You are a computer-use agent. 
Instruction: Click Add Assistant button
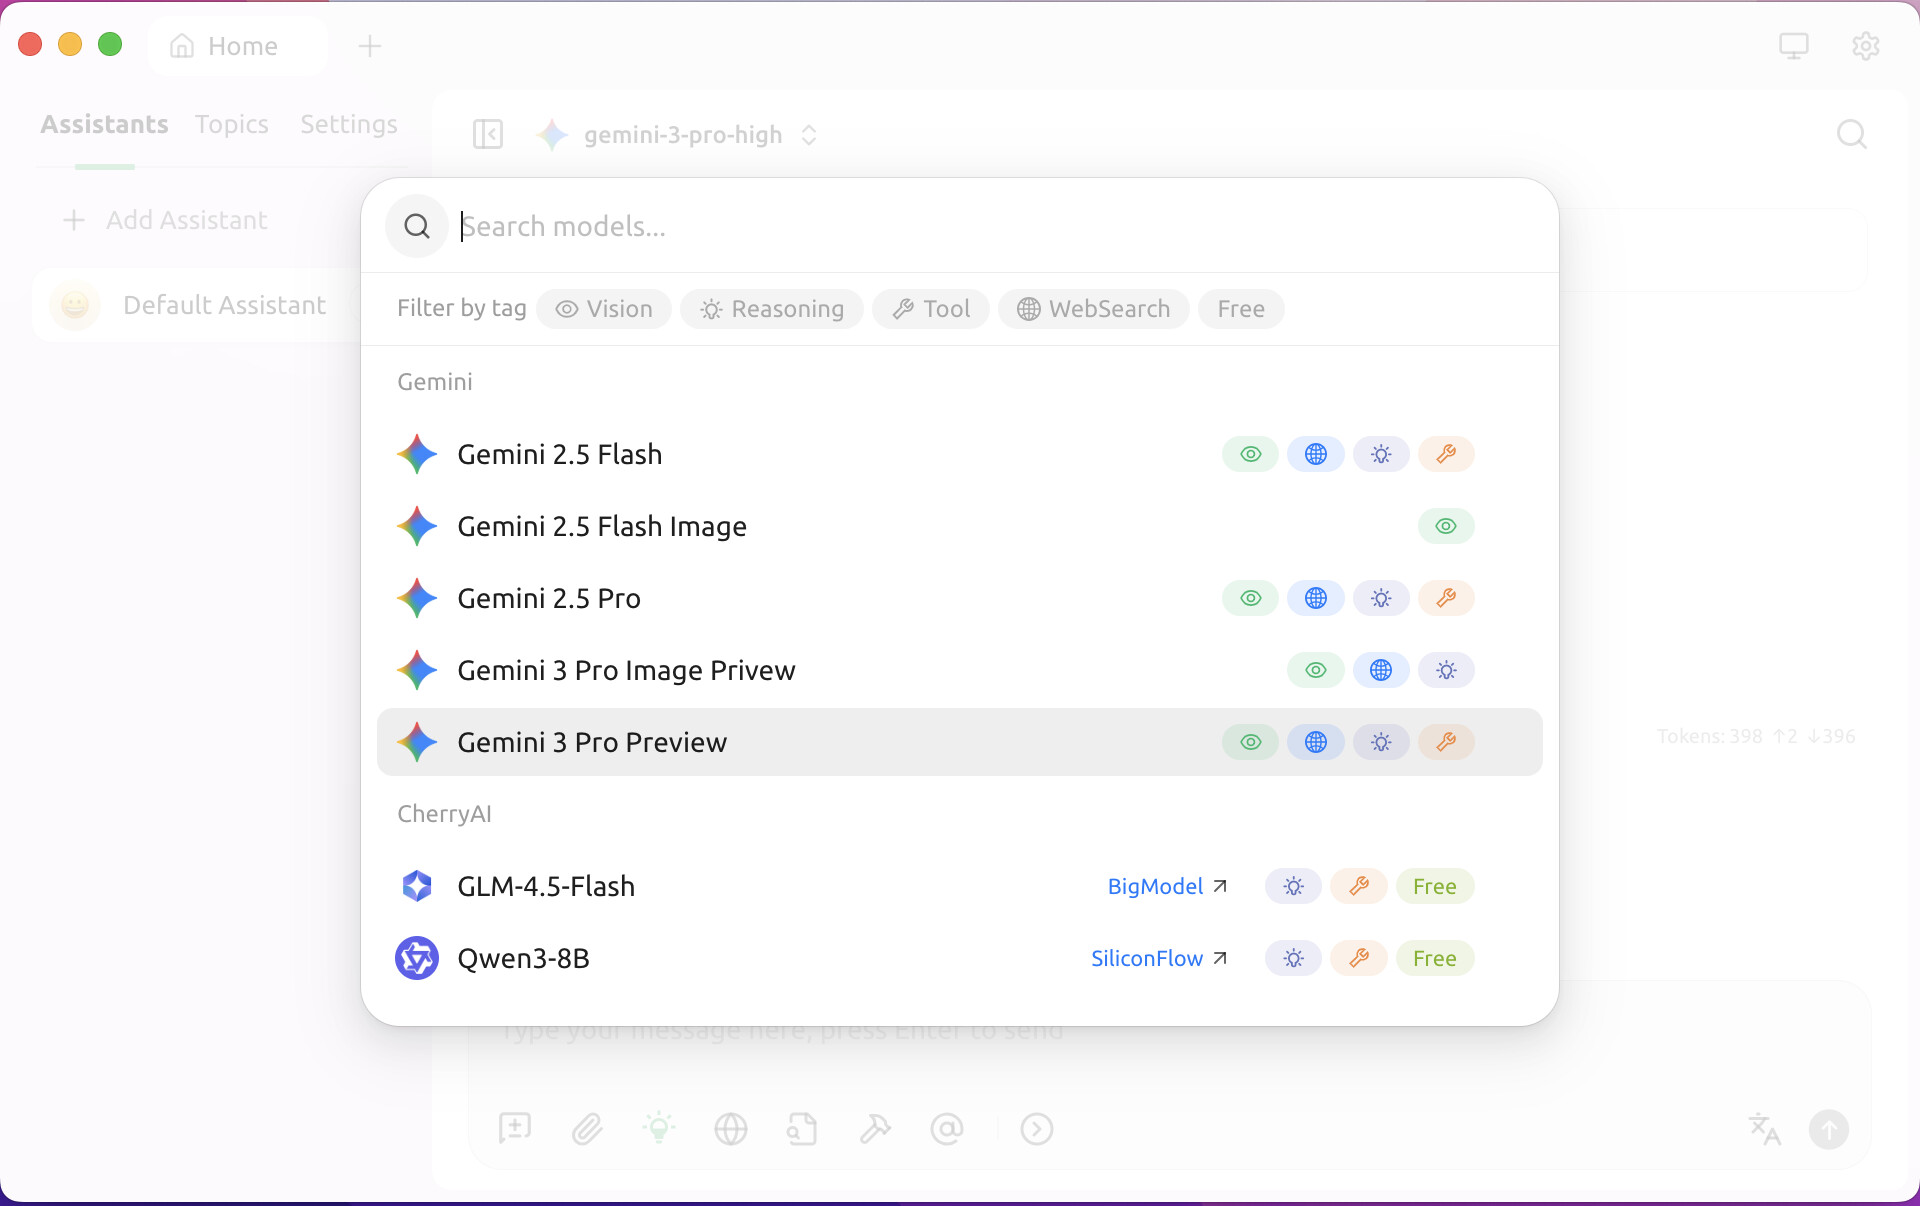(x=165, y=220)
